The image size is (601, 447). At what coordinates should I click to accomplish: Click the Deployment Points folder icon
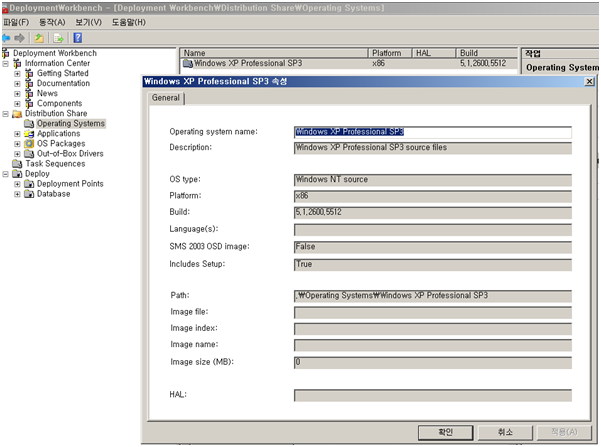tap(29, 184)
